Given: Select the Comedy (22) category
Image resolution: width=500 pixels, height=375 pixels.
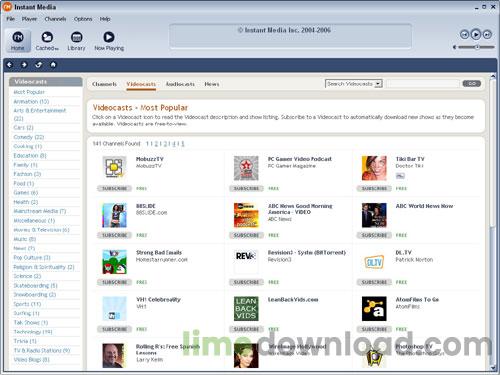Looking at the screenshot, I should click(29, 137).
